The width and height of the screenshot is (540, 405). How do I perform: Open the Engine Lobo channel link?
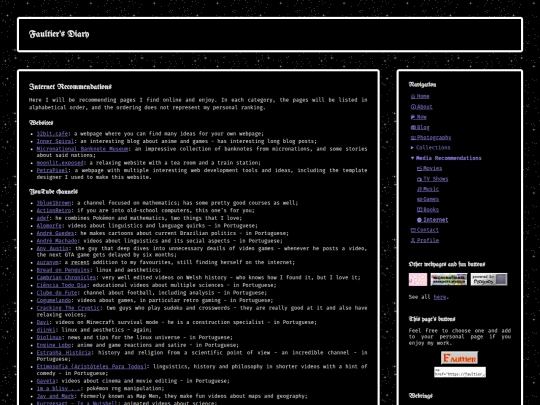[x=54, y=345]
